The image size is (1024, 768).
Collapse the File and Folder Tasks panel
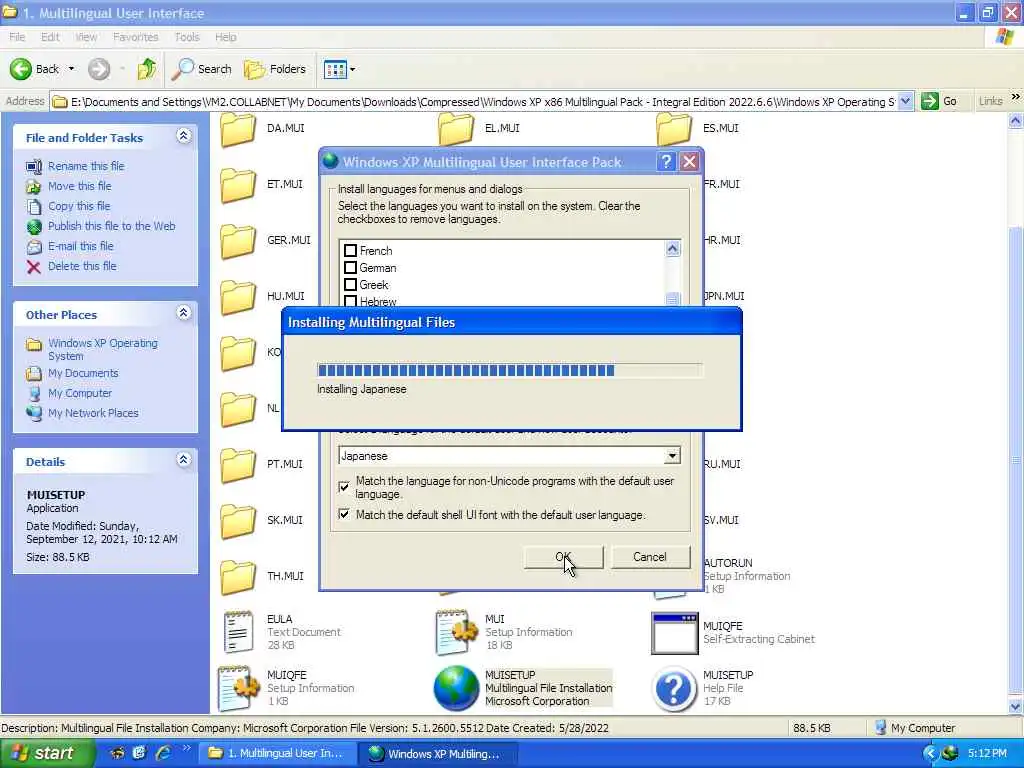point(184,136)
